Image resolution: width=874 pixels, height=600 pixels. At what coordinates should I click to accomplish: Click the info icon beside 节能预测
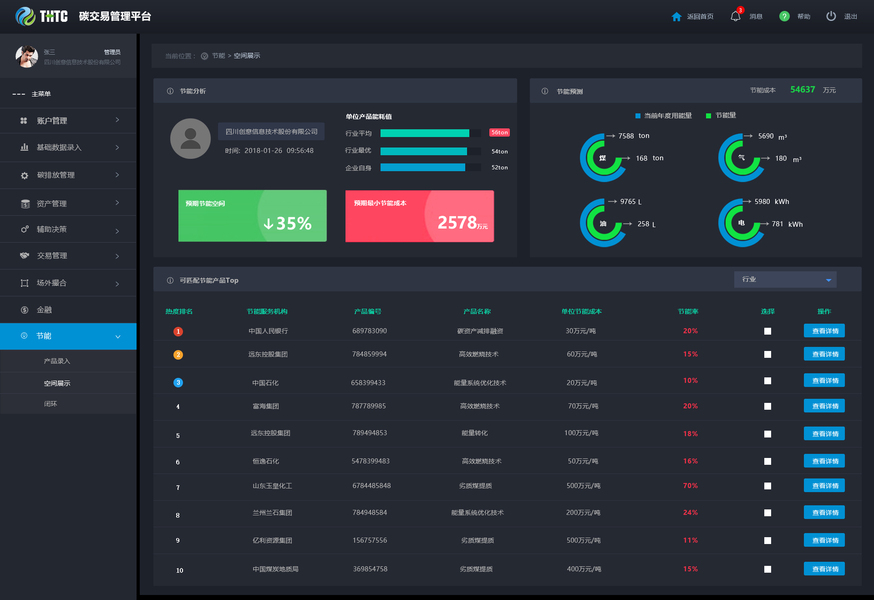tap(545, 91)
